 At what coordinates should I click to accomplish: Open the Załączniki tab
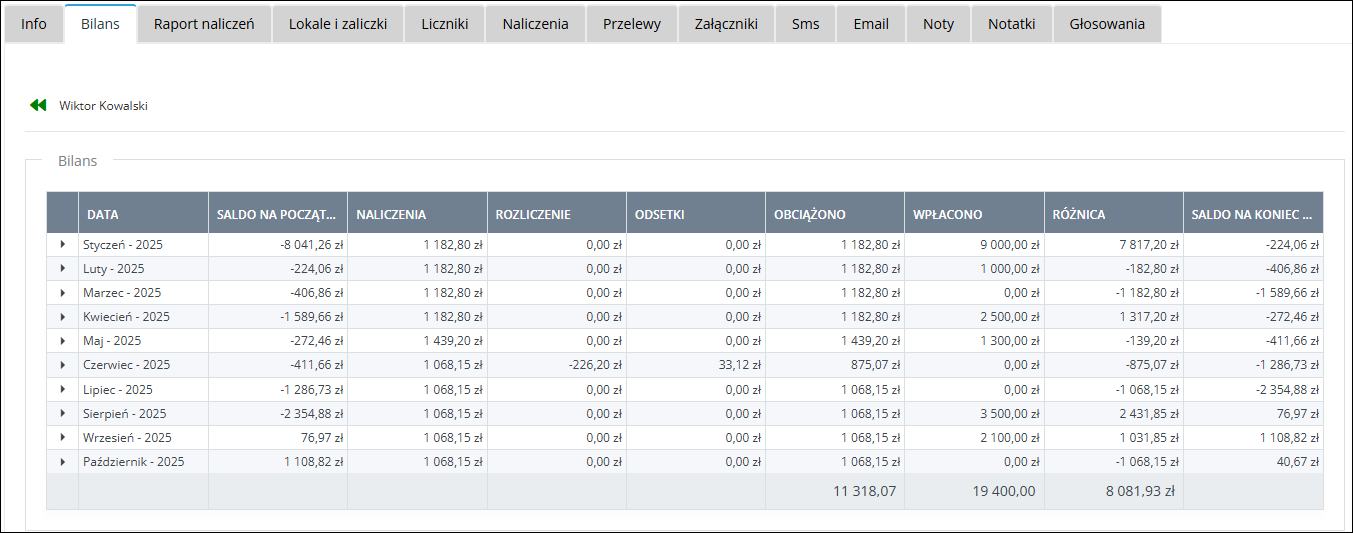(726, 24)
